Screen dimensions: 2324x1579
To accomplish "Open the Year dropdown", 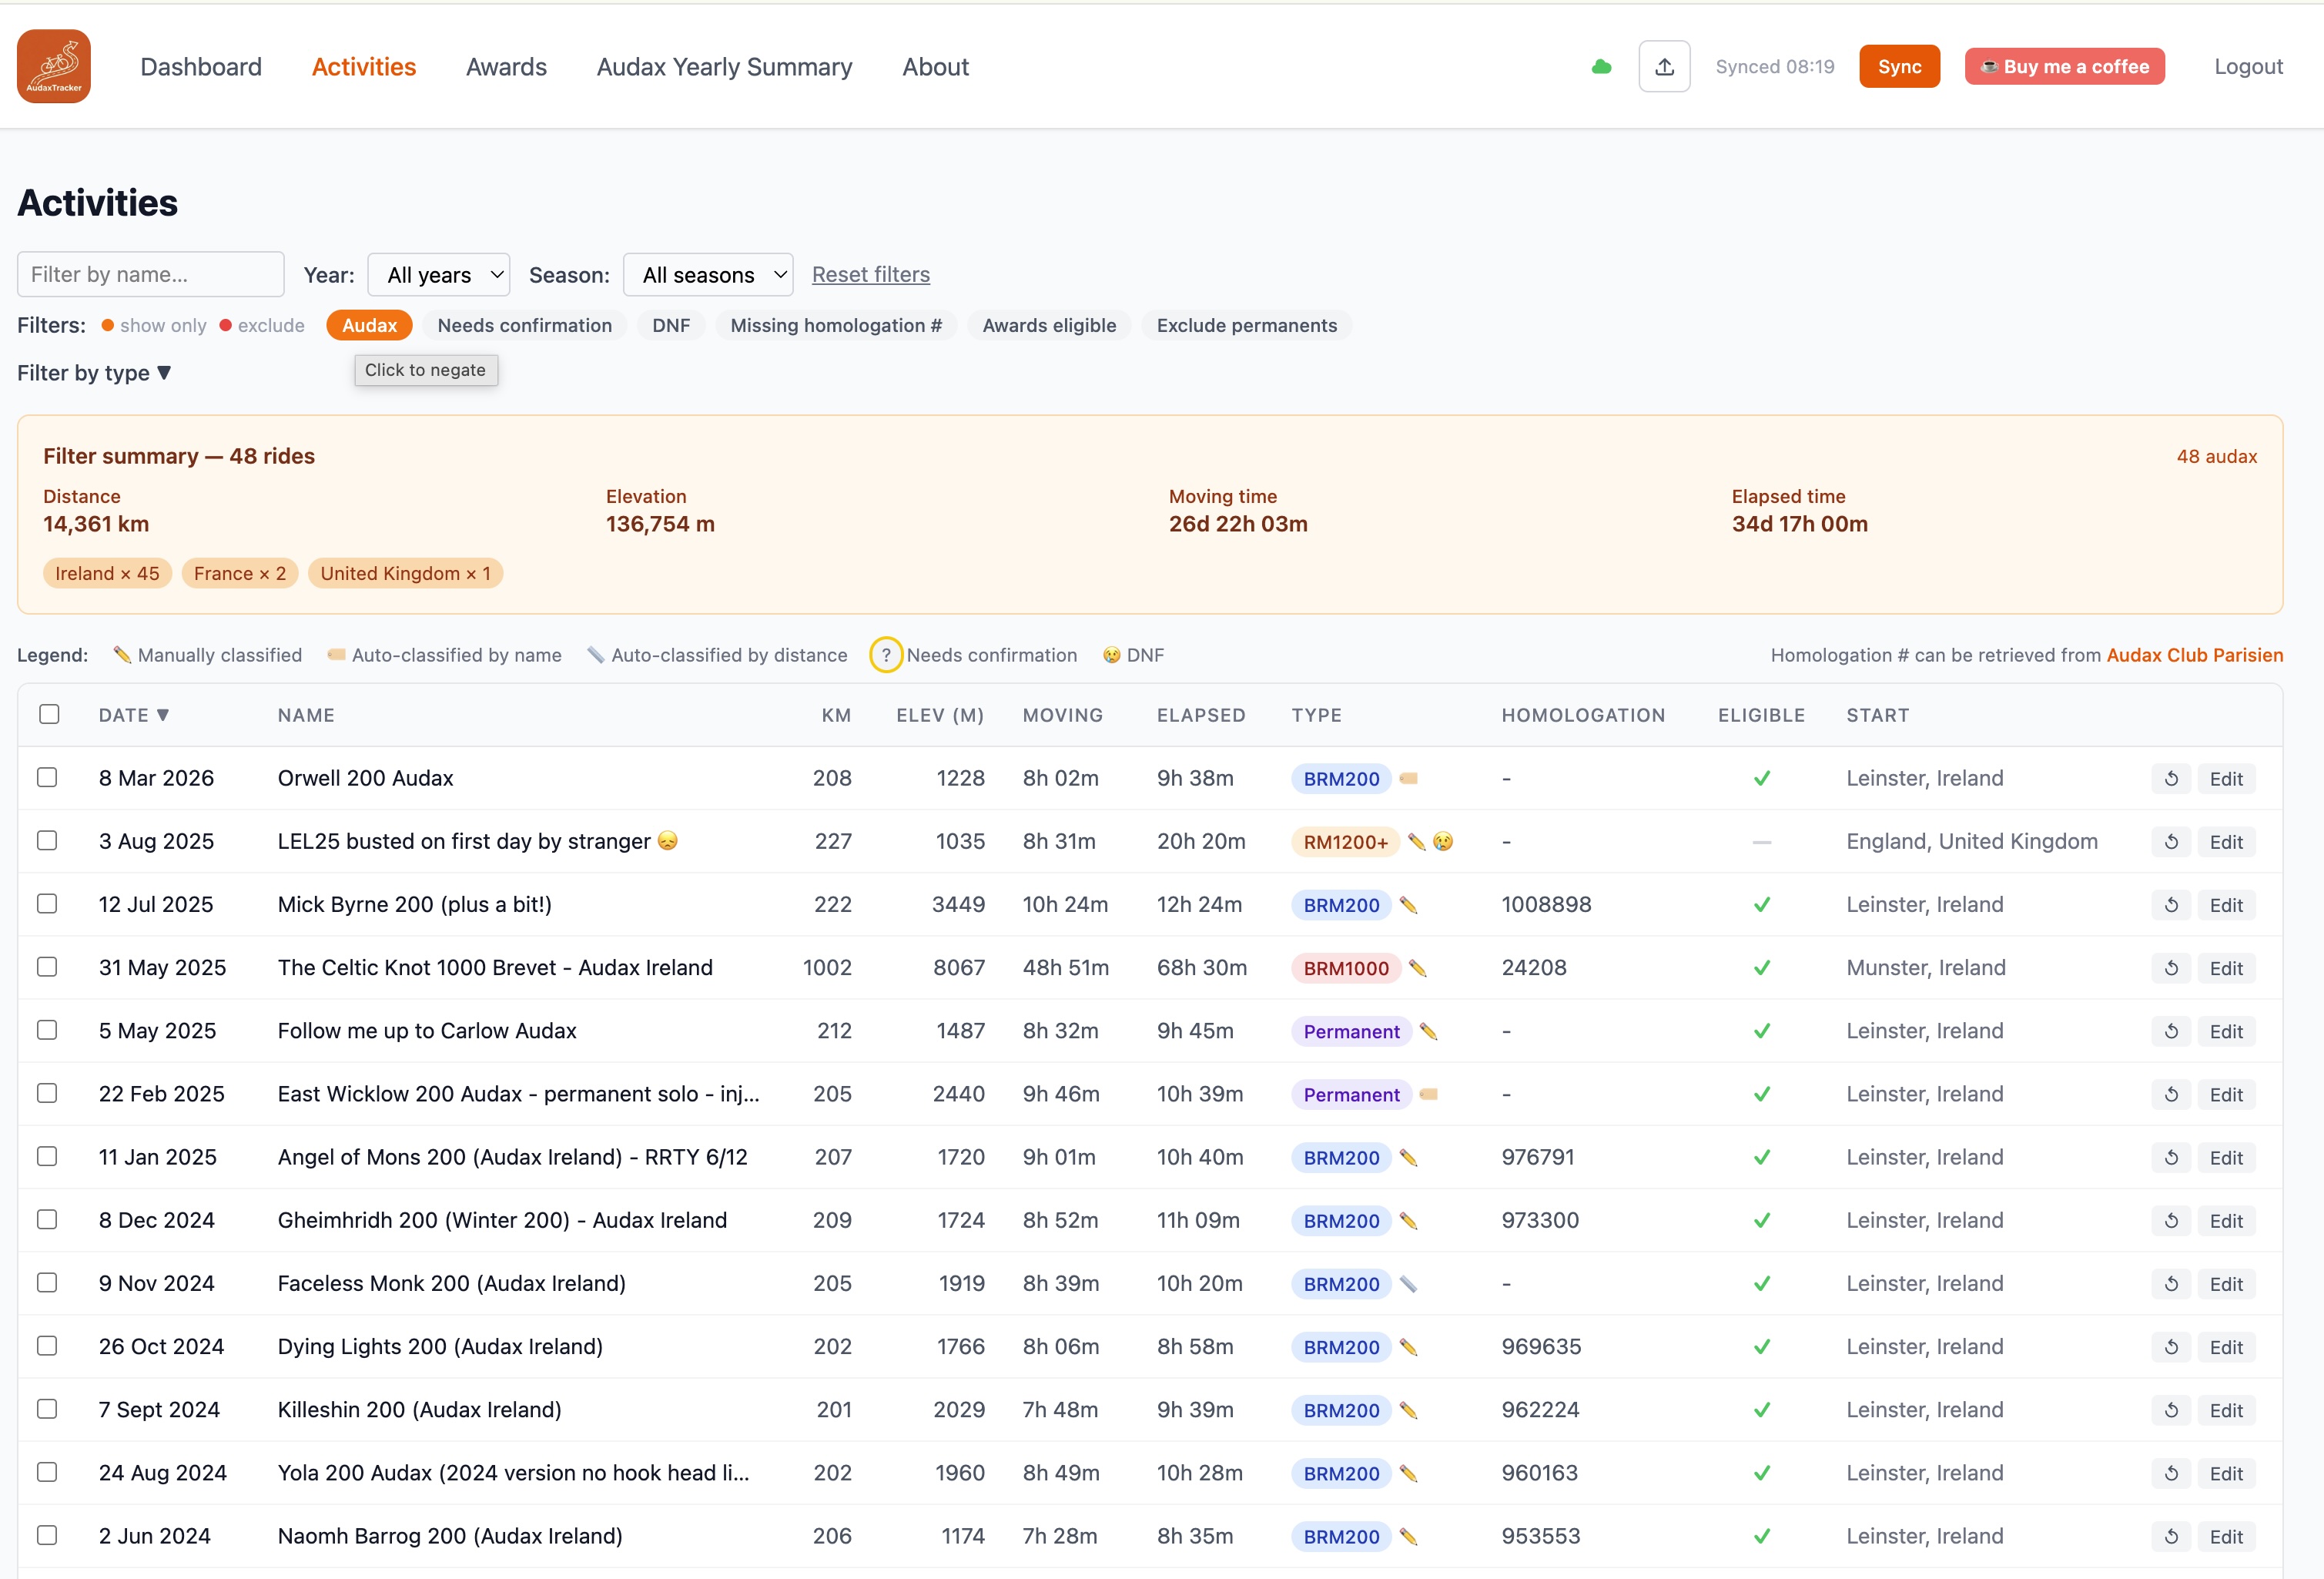I will 438,275.
